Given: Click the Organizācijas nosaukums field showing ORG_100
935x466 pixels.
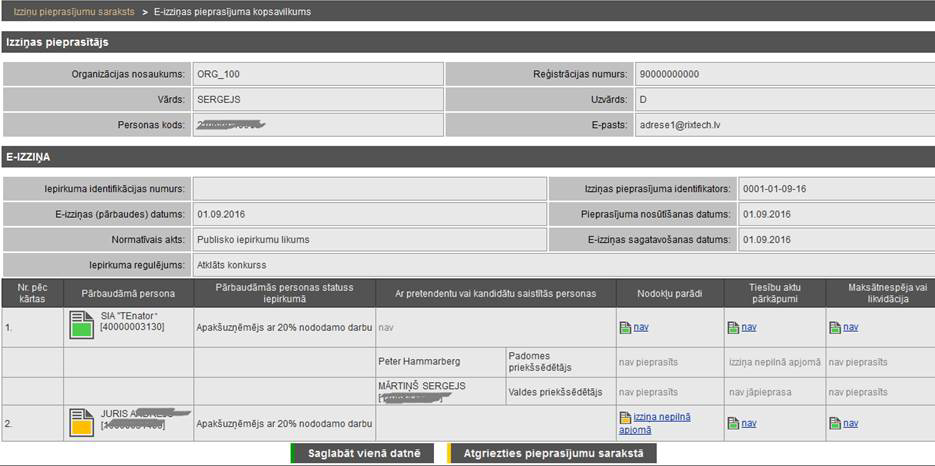Looking at the screenshot, I should 316,74.
